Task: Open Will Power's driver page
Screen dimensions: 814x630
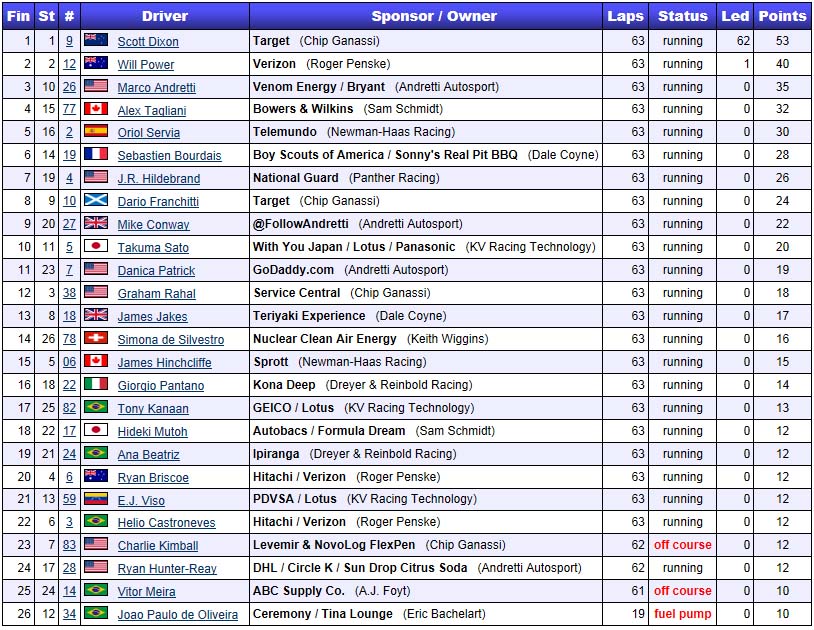Action: (x=145, y=65)
